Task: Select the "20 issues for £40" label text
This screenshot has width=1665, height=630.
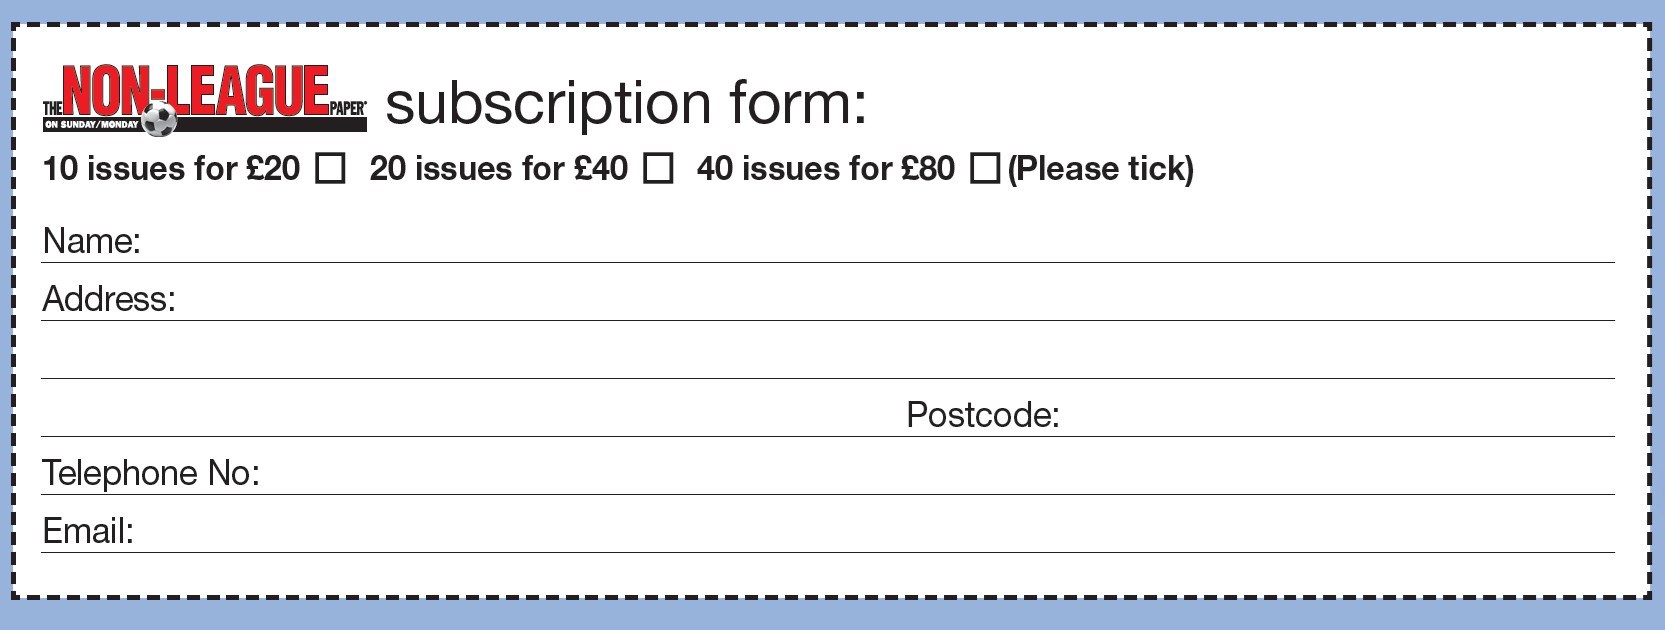Action: point(498,169)
